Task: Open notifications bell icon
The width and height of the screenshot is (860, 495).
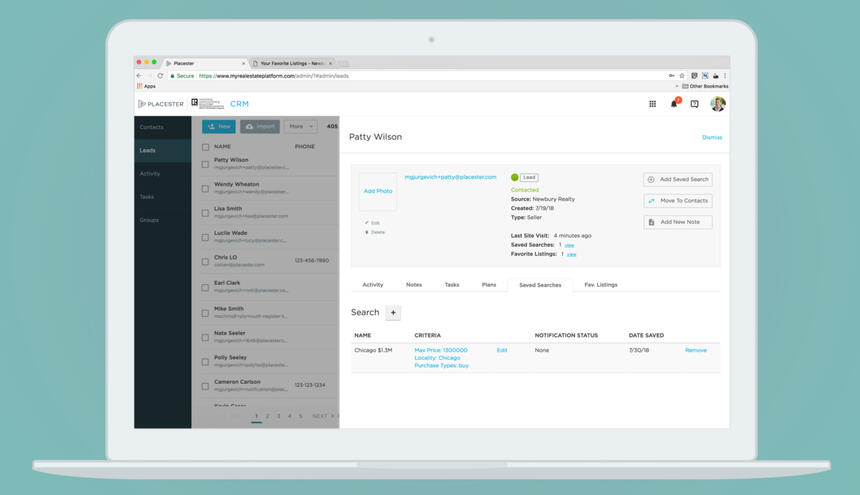Action: (x=674, y=104)
